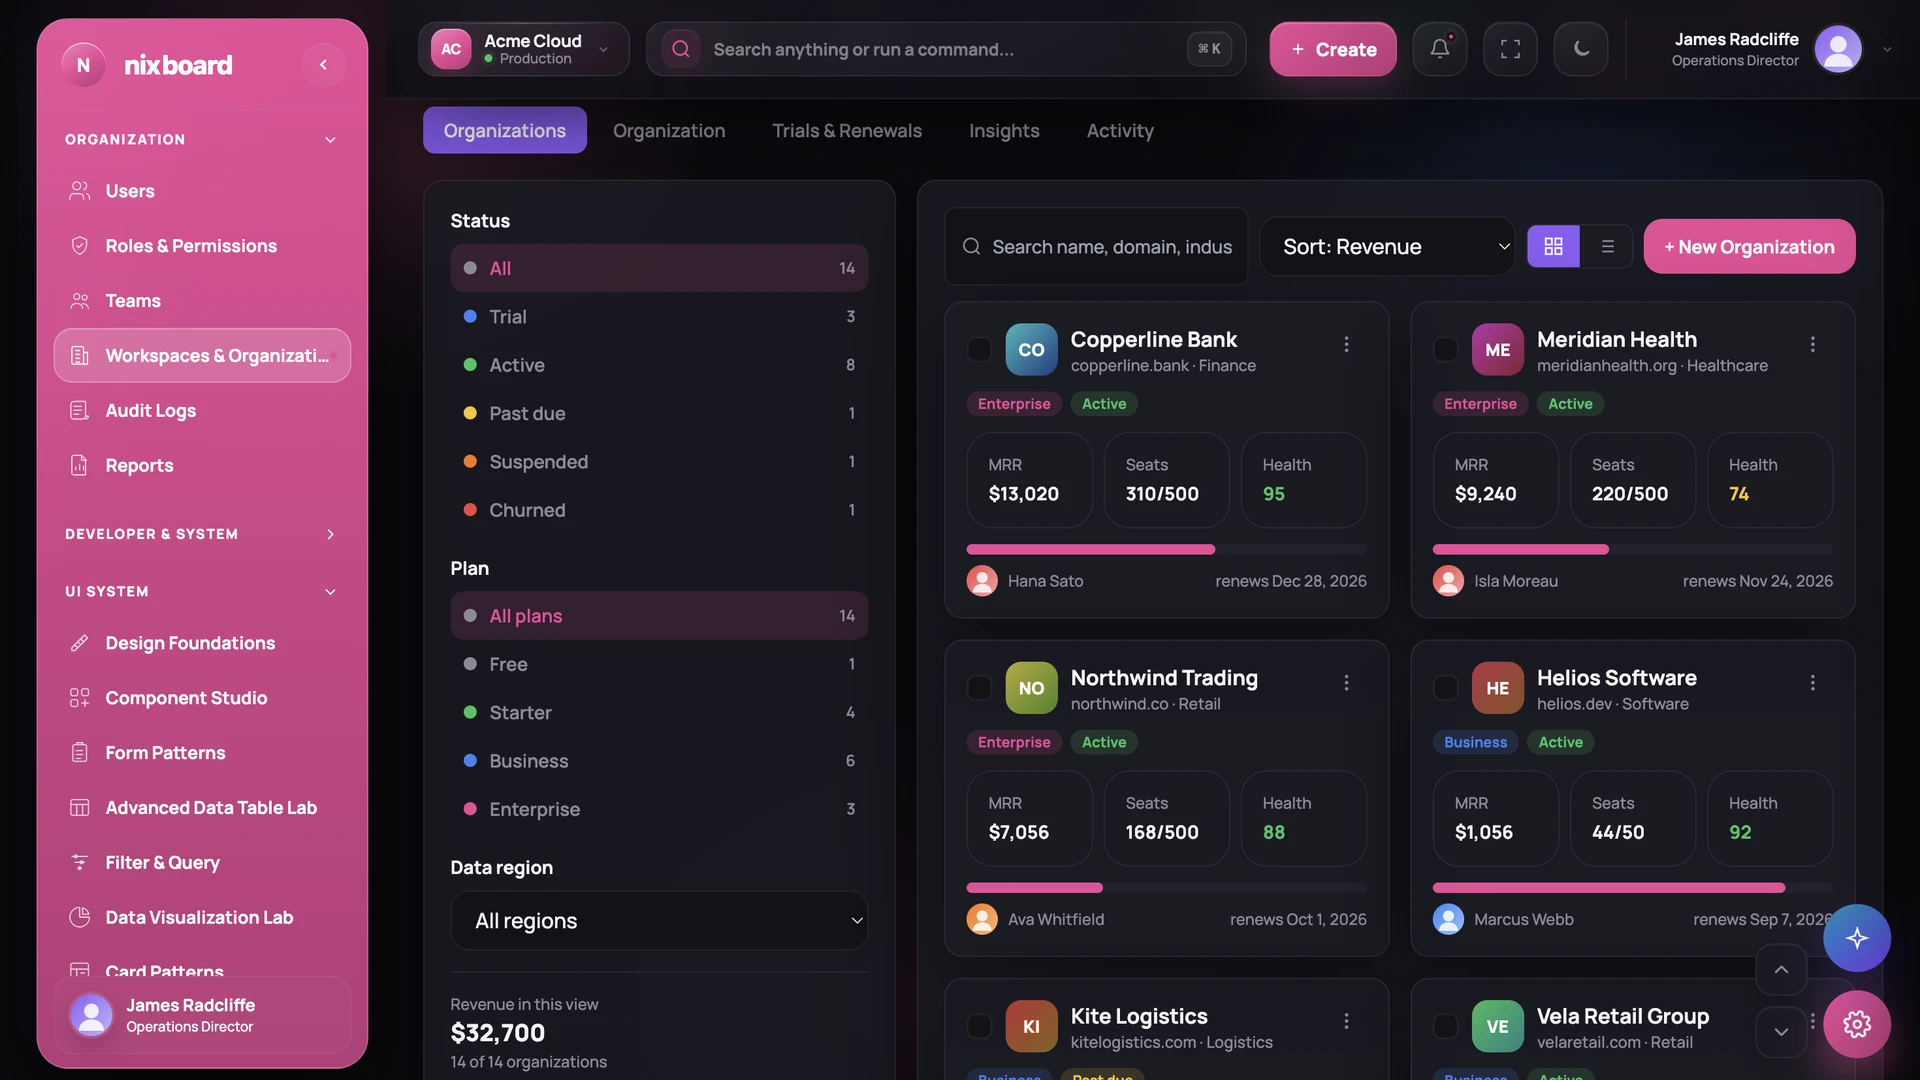Filter status by Active

pos(659,365)
